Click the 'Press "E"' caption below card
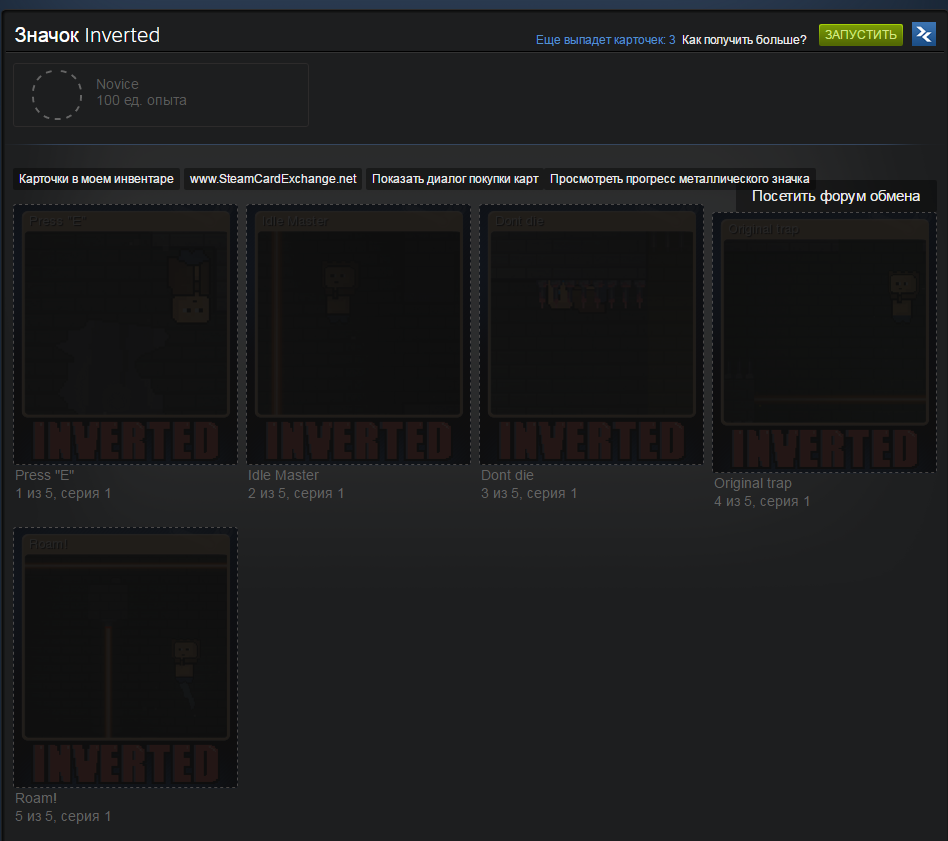Image resolution: width=948 pixels, height=841 pixels. click(x=45, y=475)
